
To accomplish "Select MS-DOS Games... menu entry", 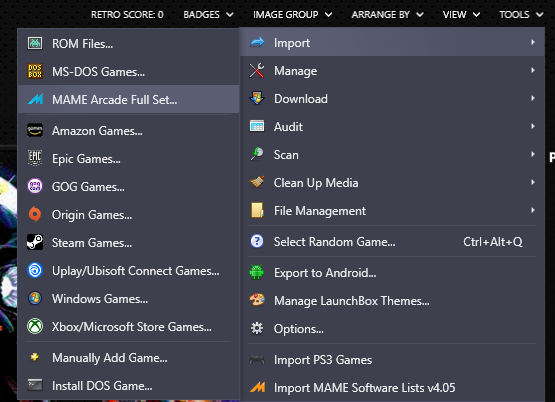I will click(128, 71).
